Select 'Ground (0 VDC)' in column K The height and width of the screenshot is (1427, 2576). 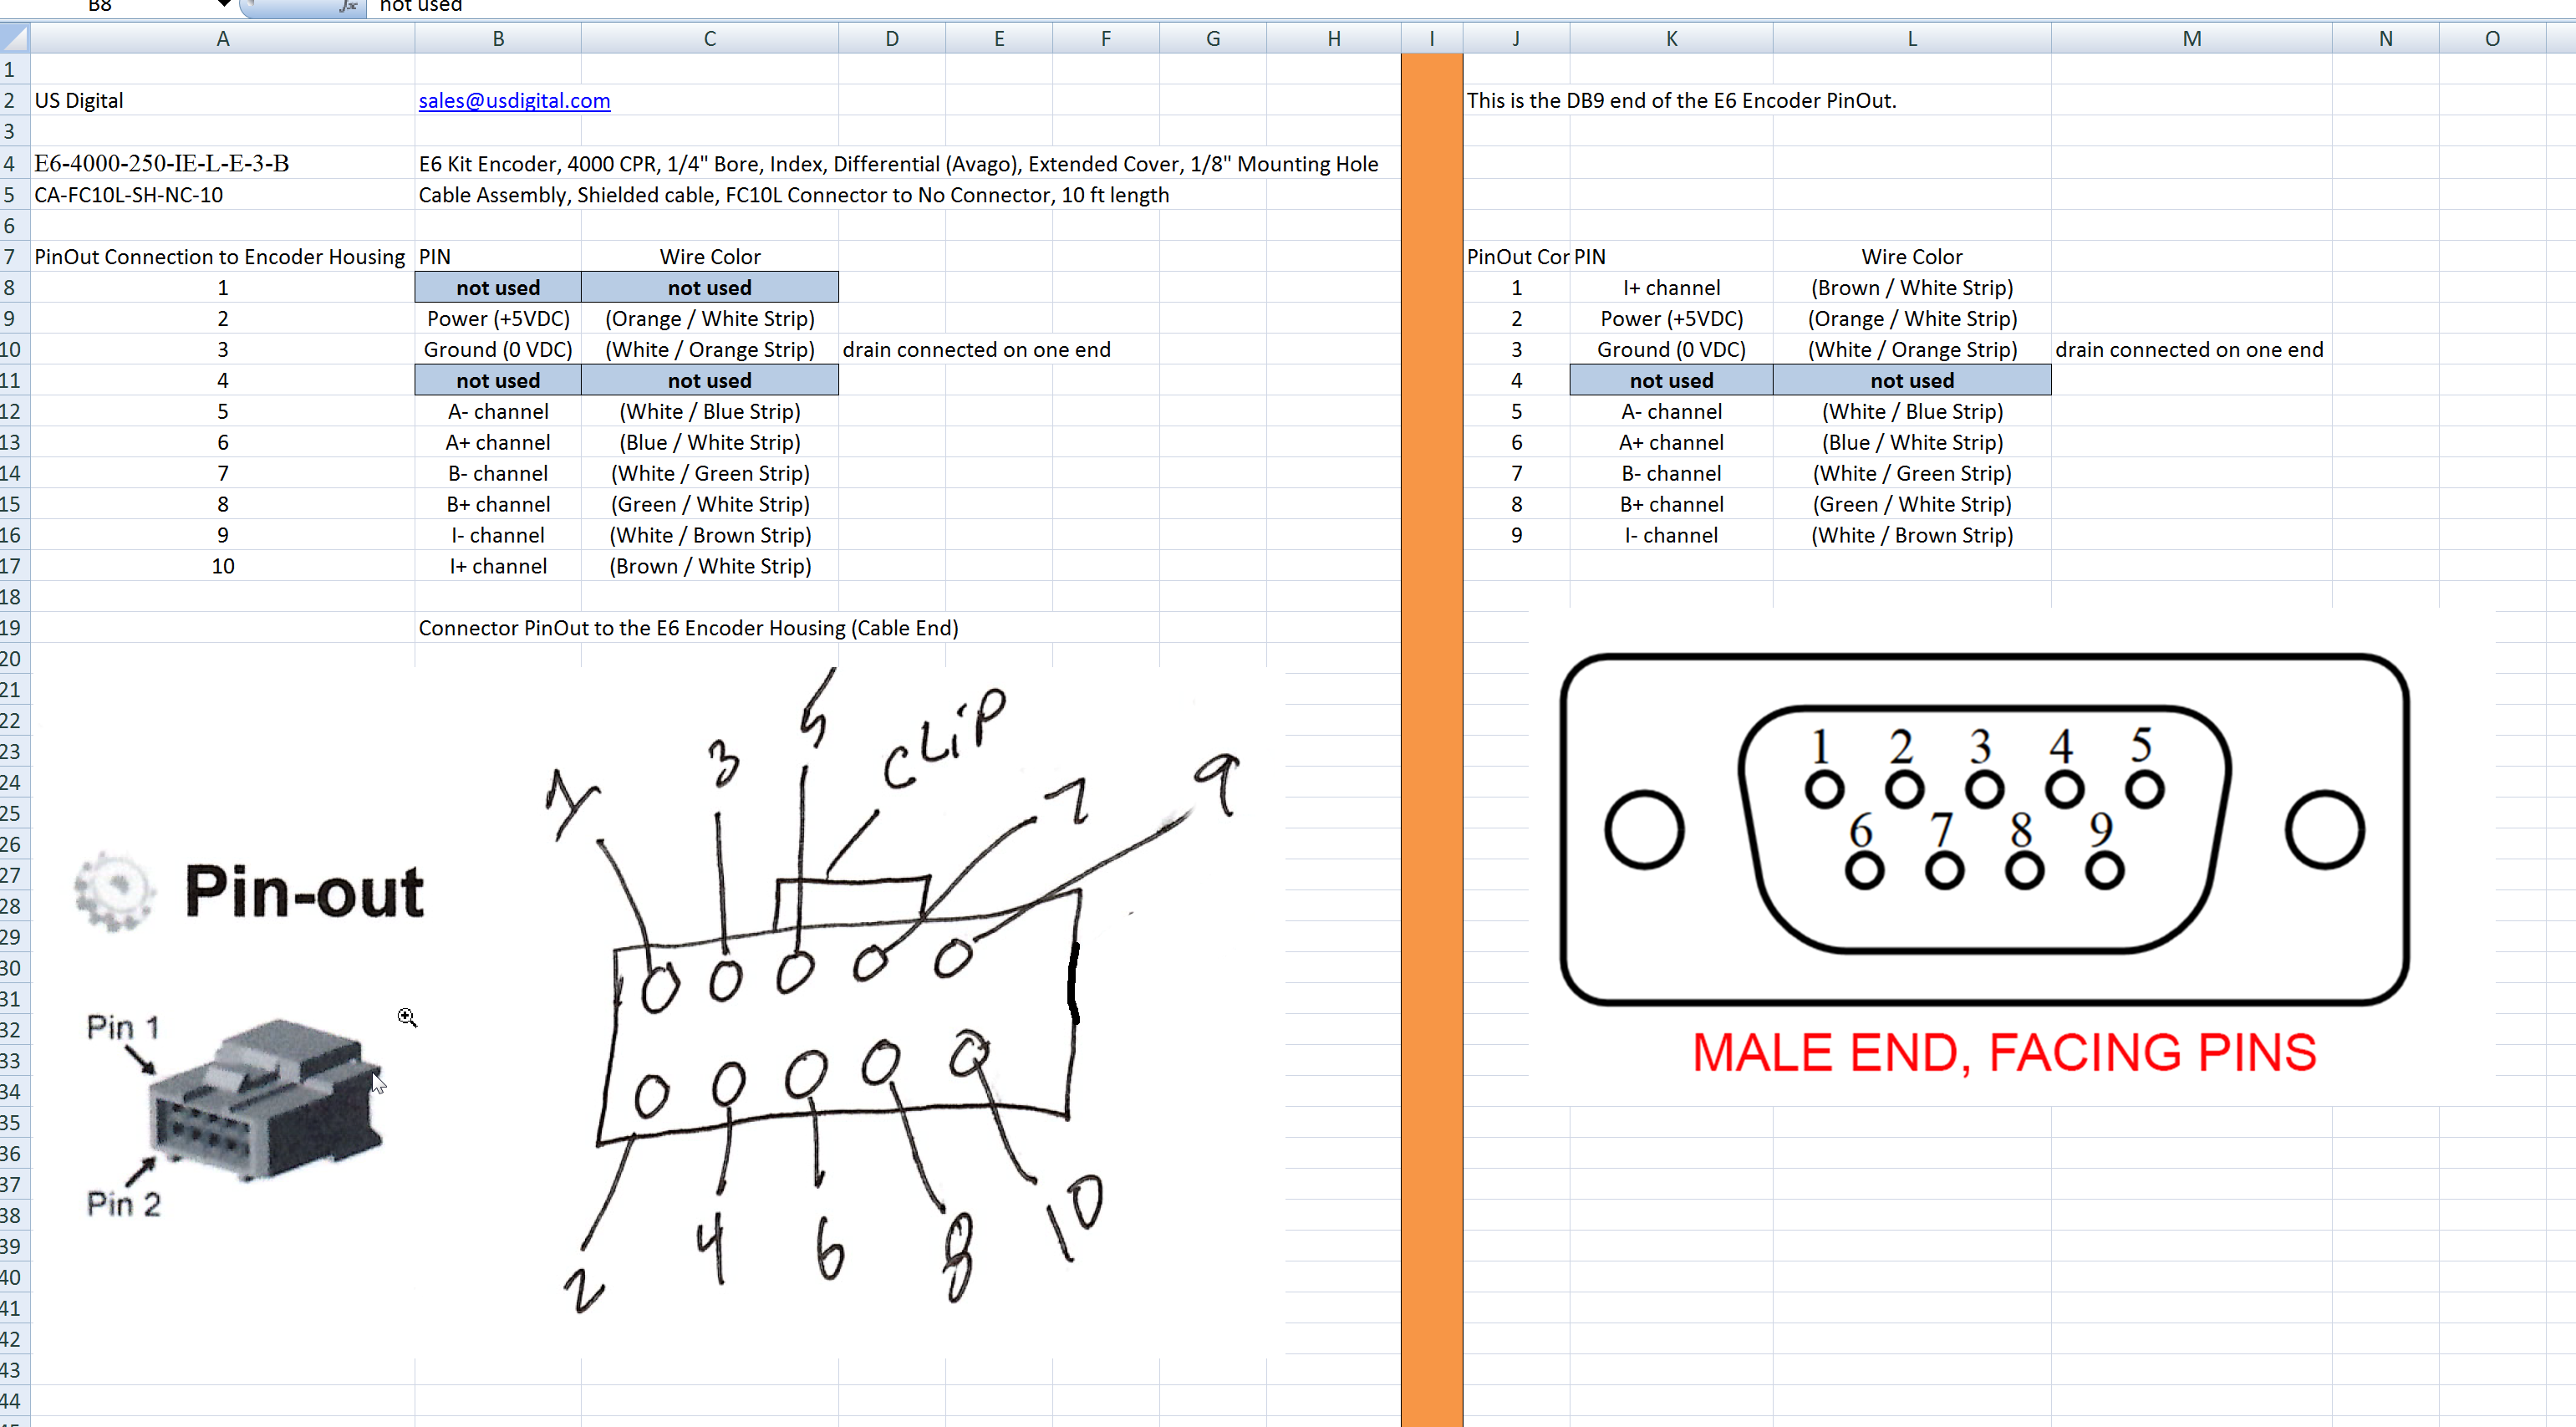[1671, 350]
